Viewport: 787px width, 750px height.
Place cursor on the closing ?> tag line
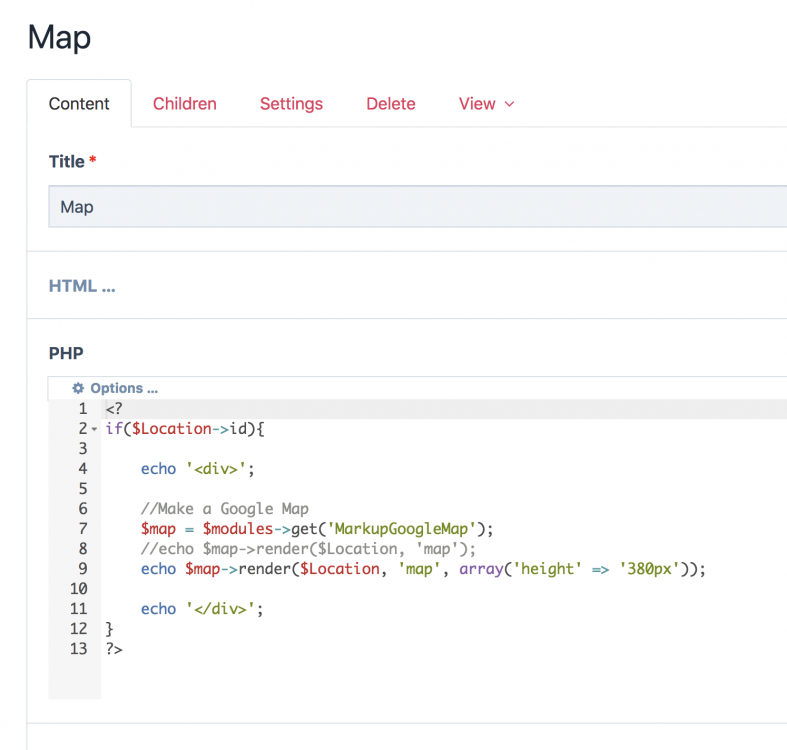[x=113, y=649]
